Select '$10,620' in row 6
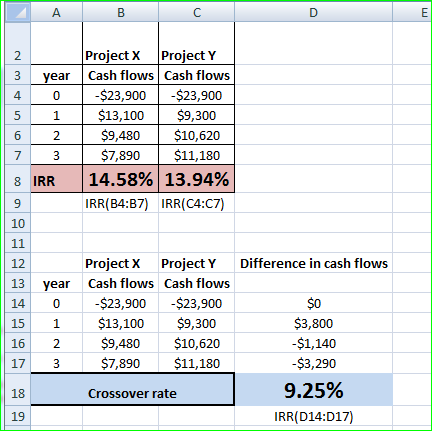The image size is (432, 431). (x=197, y=135)
